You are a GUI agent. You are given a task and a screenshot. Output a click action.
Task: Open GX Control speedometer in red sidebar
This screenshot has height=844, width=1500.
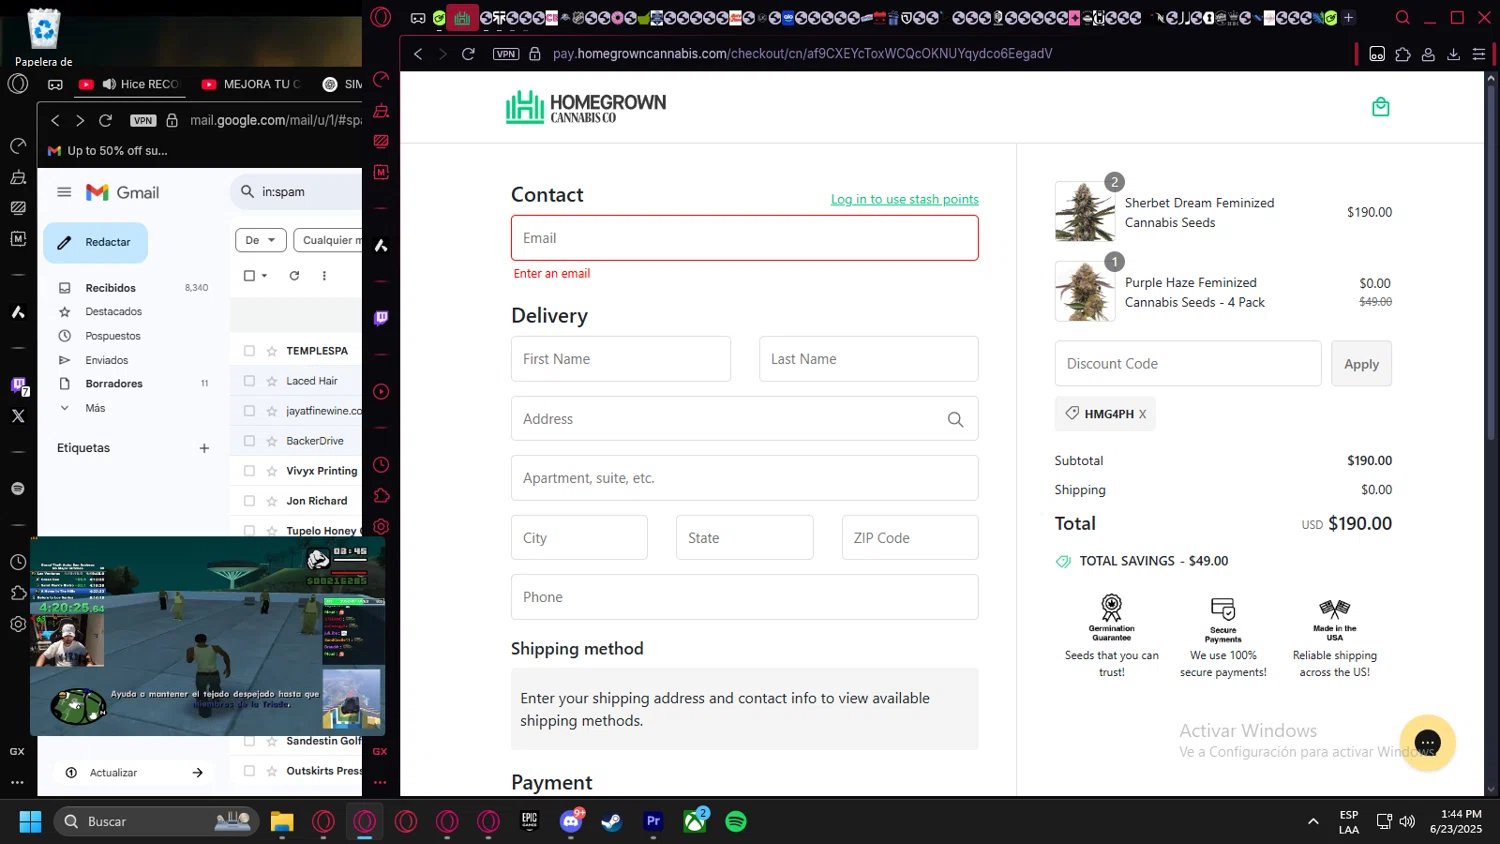click(381, 80)
